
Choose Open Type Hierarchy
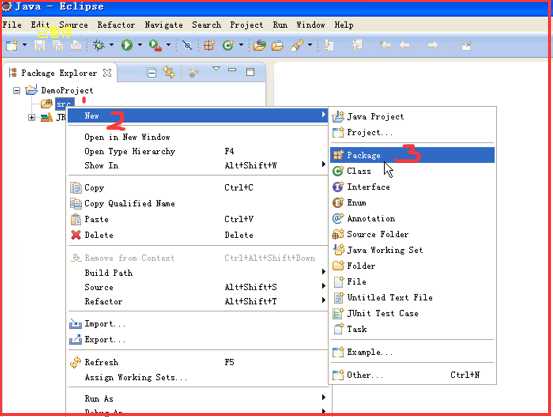[x=198, y=151]
